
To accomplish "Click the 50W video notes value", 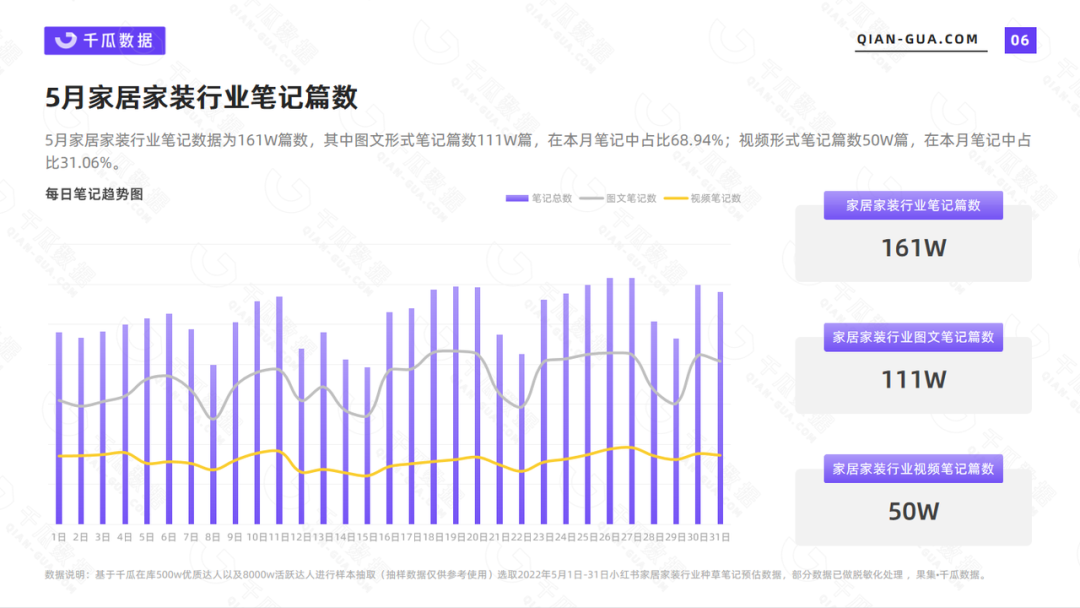I will (913, 512).
